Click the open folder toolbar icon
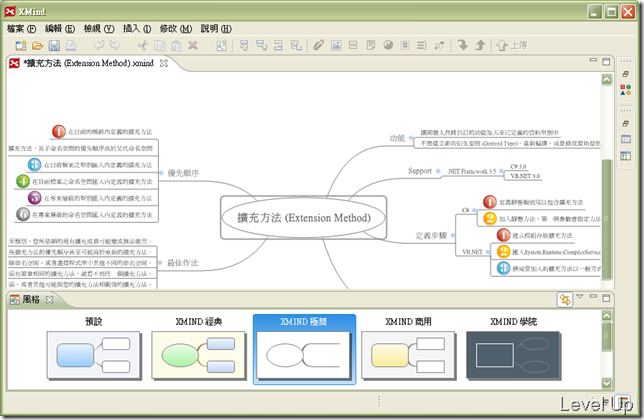The width and height of the screenshot is (644, 420). (x=37, y=45)
